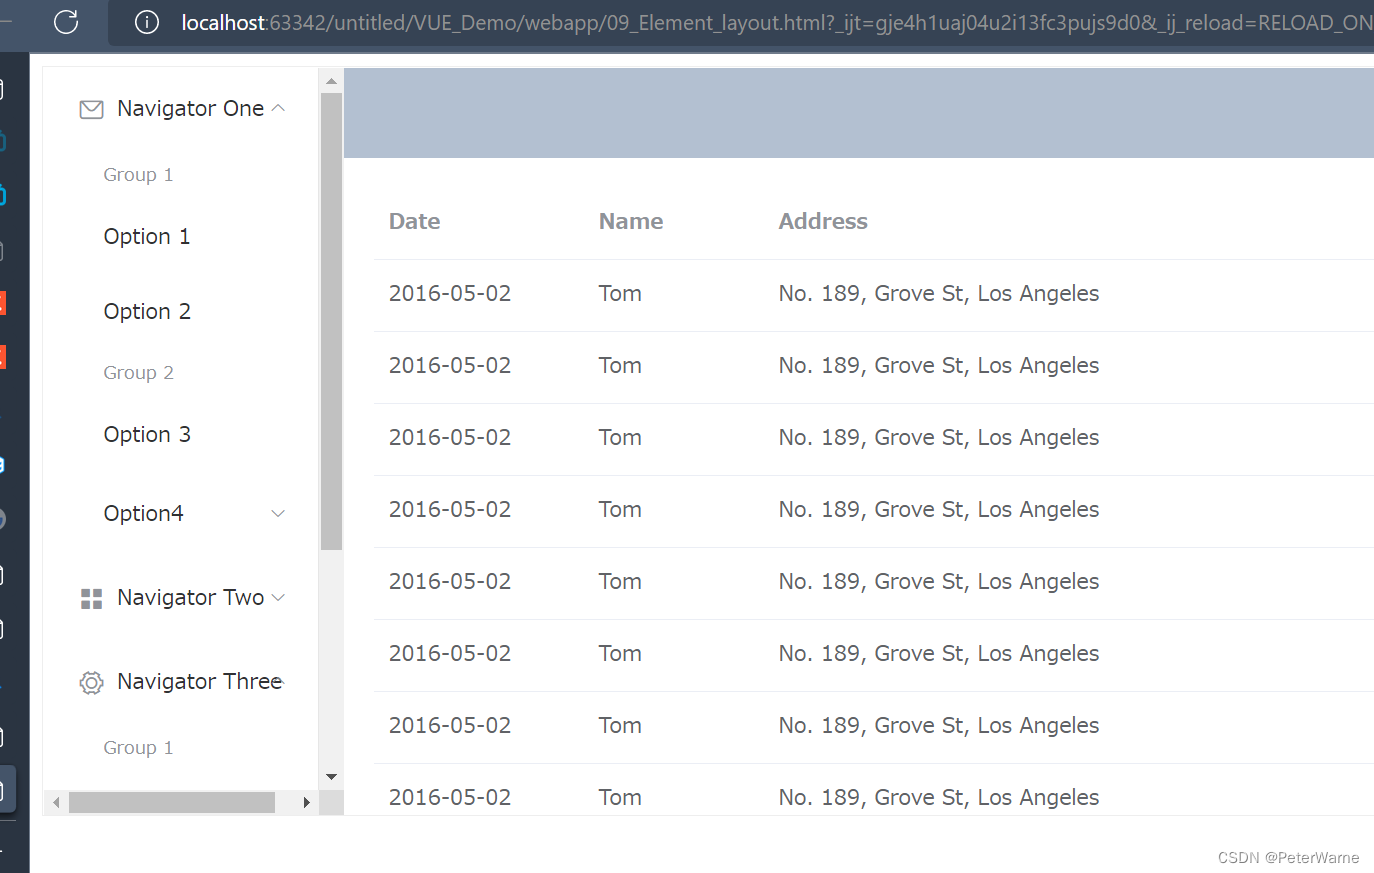Click the grid icon beside Navigator Two
Screen dimensions: 1374x873
coord(91,598)
